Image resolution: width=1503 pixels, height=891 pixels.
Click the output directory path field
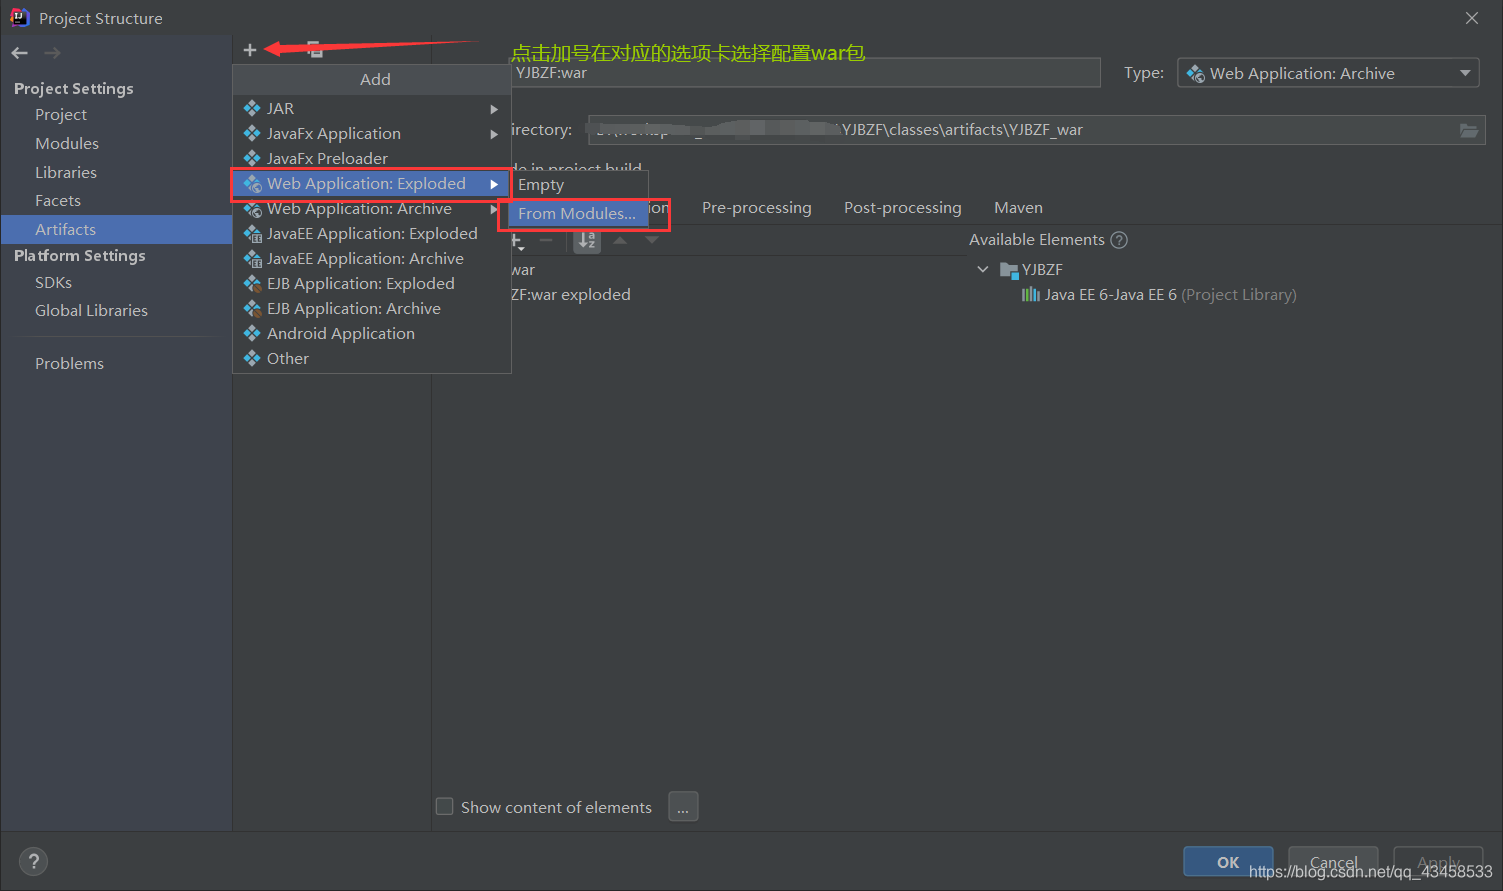point(1036,130)
